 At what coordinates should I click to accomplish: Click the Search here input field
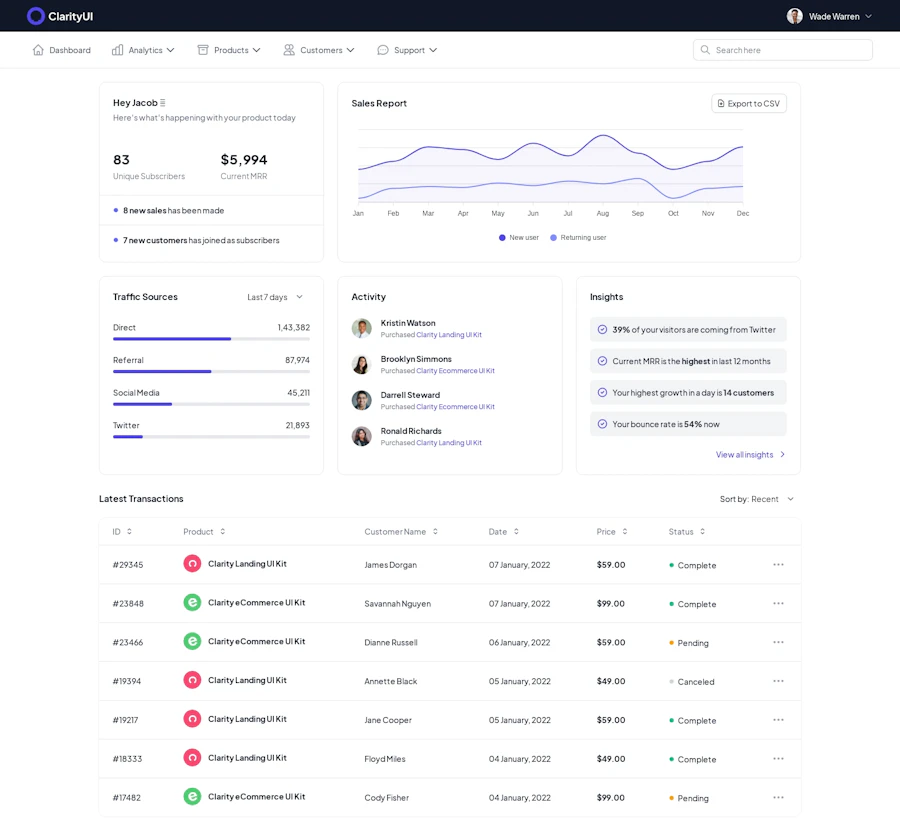coord(783,50)
